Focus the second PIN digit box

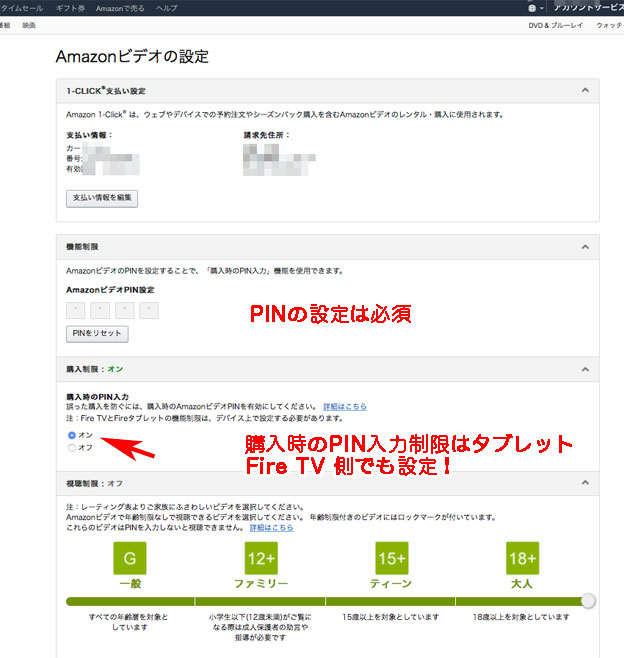pyautogui.click(x=100, y=311)
